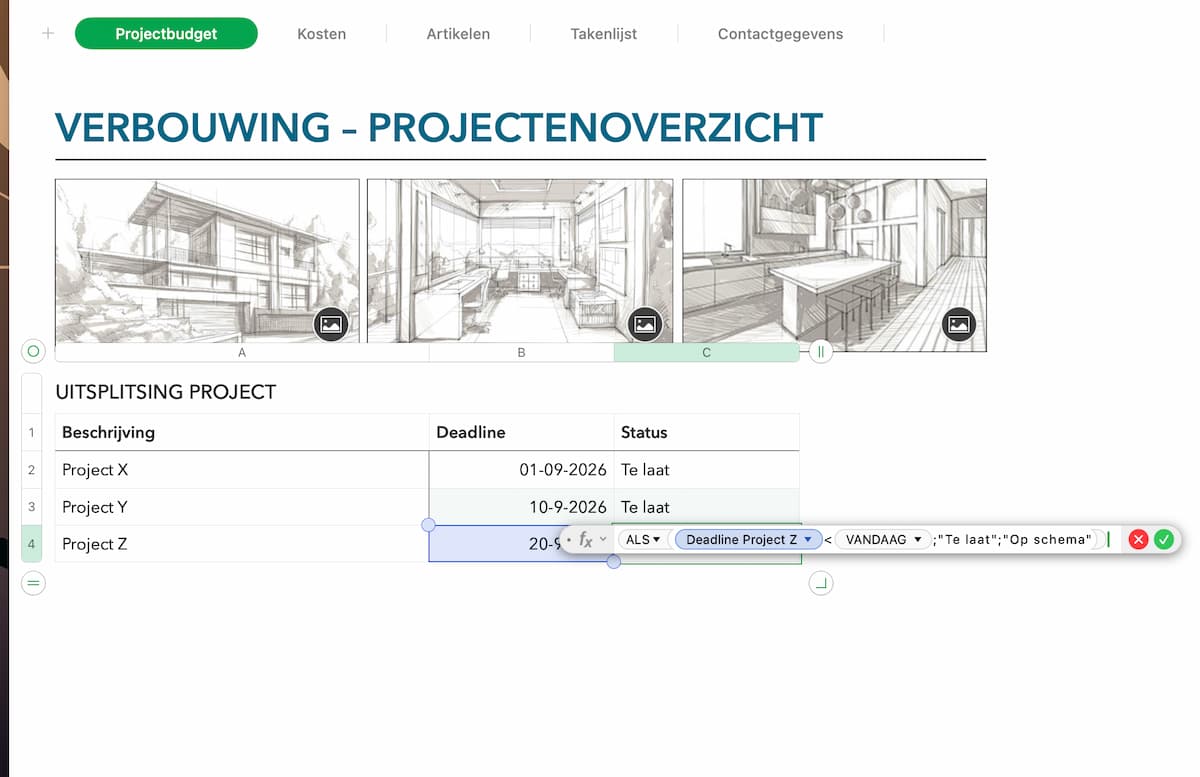Select the Project X cell

pos(242,470)
